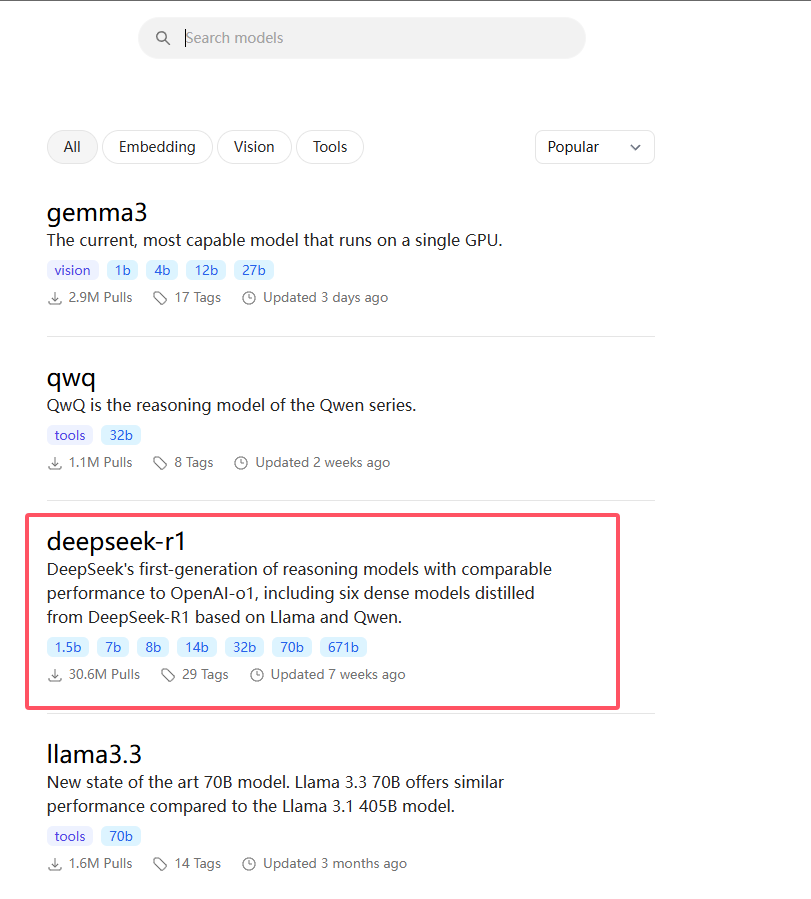This screenshot has width=811, height=899.
Task: Click the magnifier icon in search bar
Action: [163, 38]
